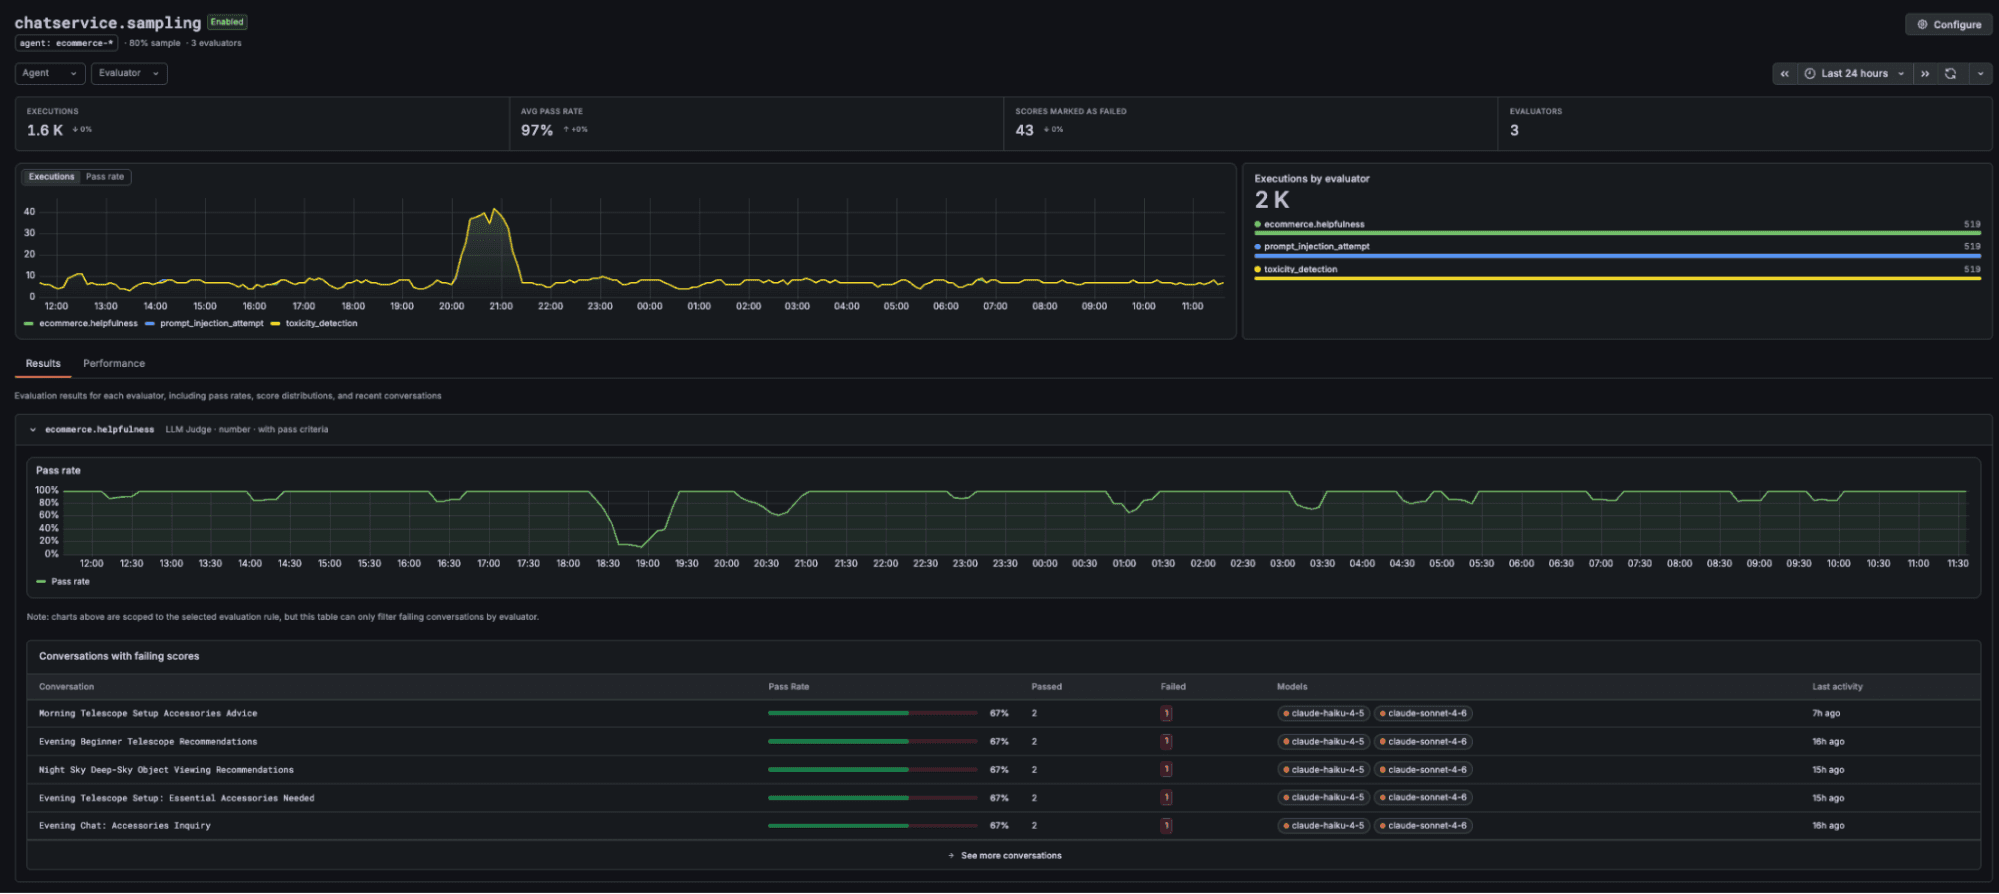Screen dimensions: 1999x894
Task: Switch chart to Executions view
Action: (x=51, y=177)
